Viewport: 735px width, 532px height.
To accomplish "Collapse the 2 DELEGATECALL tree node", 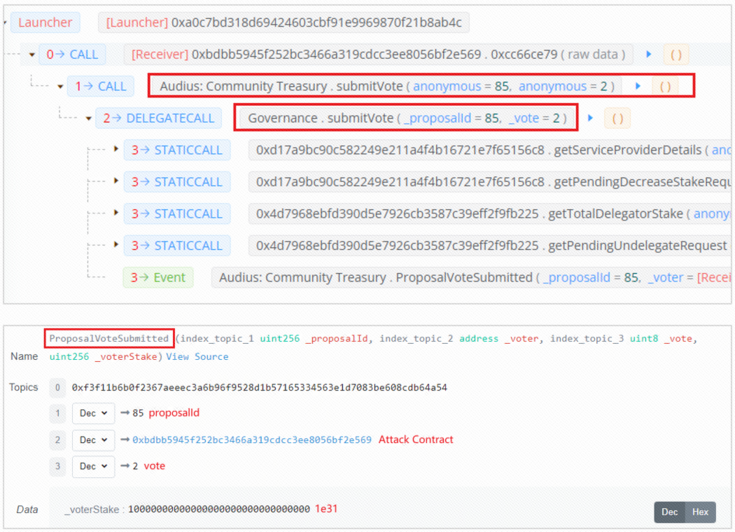I will [x=89, y=119].
